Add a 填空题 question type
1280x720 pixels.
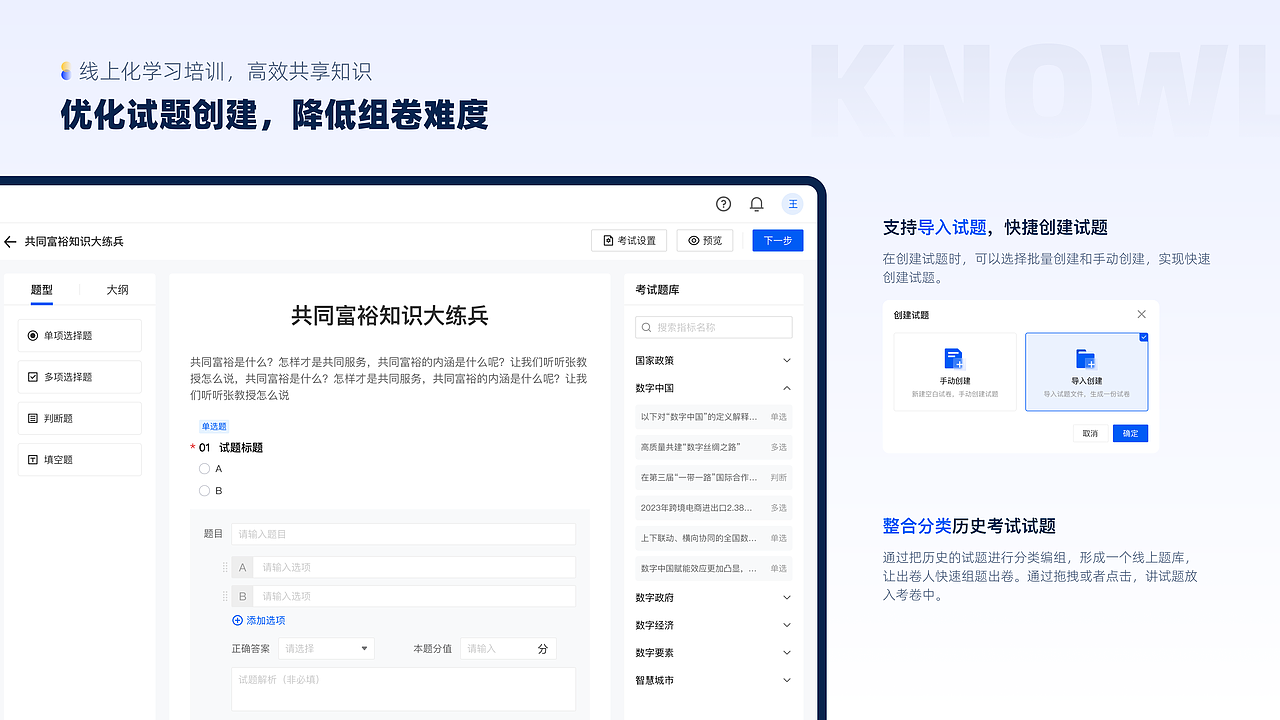[x=80, y=460]
